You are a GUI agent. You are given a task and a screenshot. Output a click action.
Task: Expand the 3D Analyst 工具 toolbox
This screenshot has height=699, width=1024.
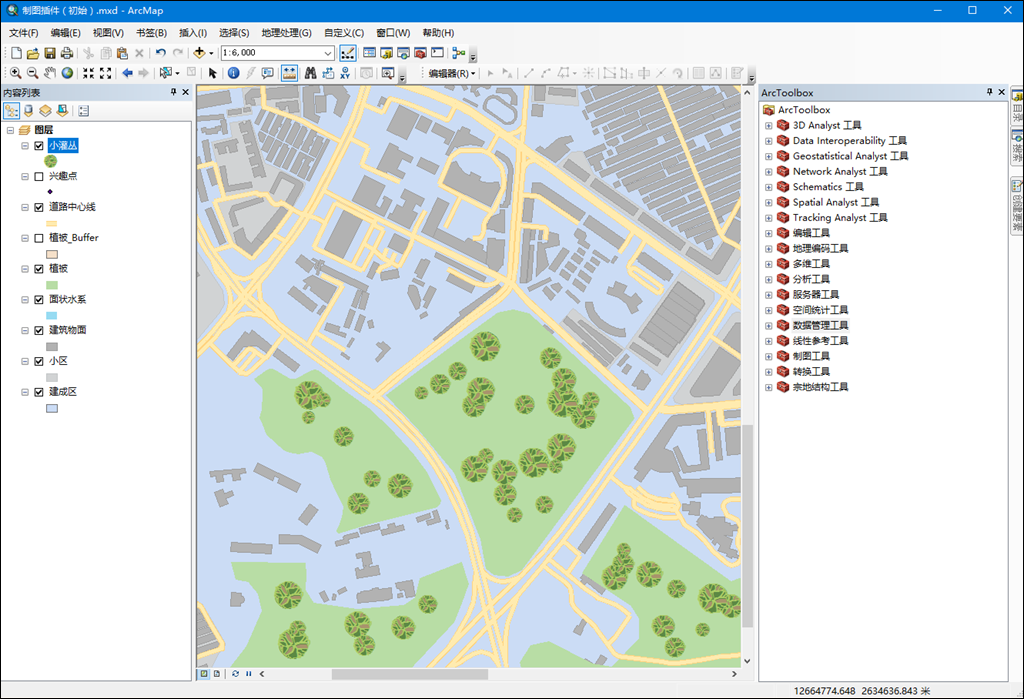(x=769, y=125)
